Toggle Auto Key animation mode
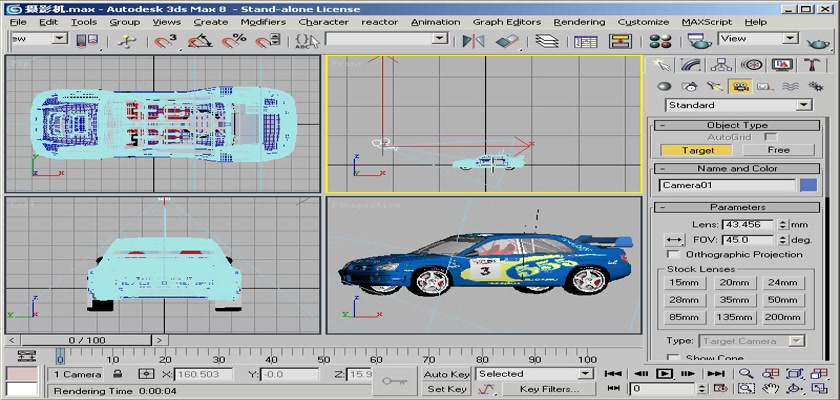Screen dimensions: 840x400 coord(447,374)
